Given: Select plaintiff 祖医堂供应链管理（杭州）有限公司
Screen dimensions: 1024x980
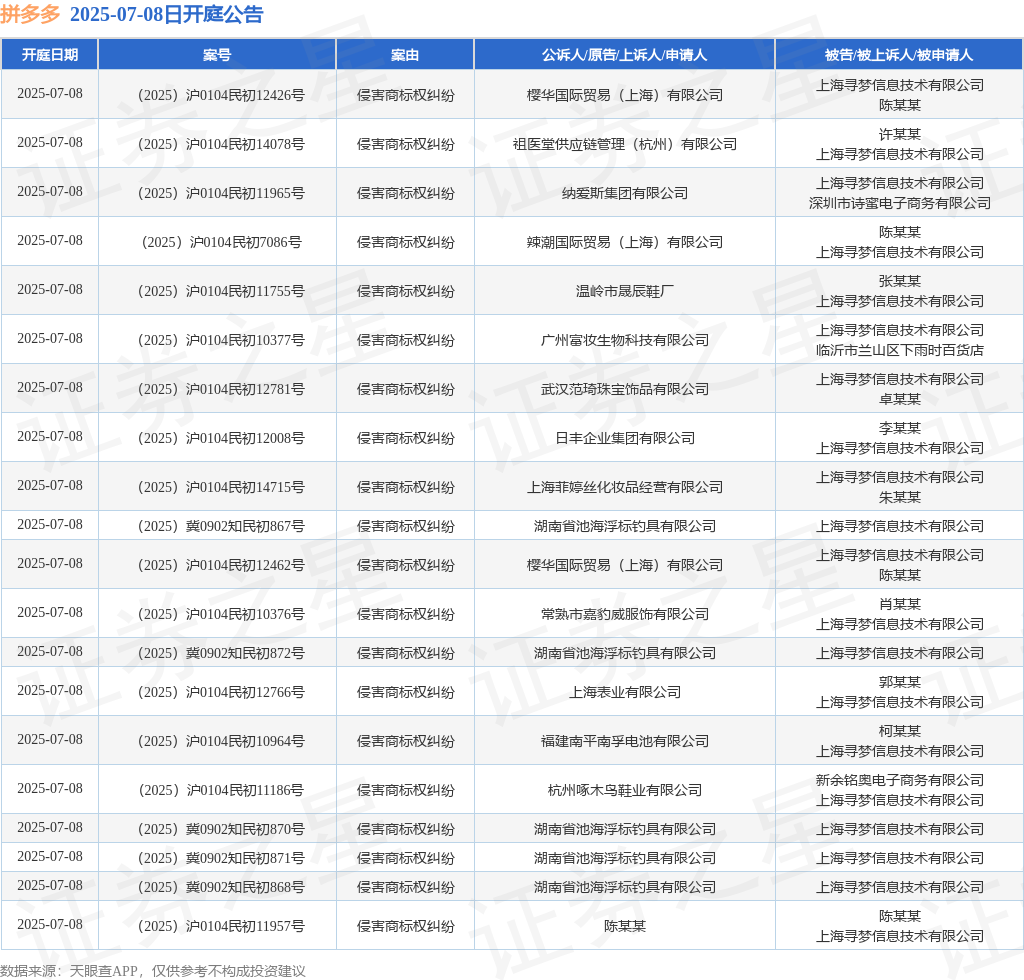Looking at the screenshot, I should (624, 144).
